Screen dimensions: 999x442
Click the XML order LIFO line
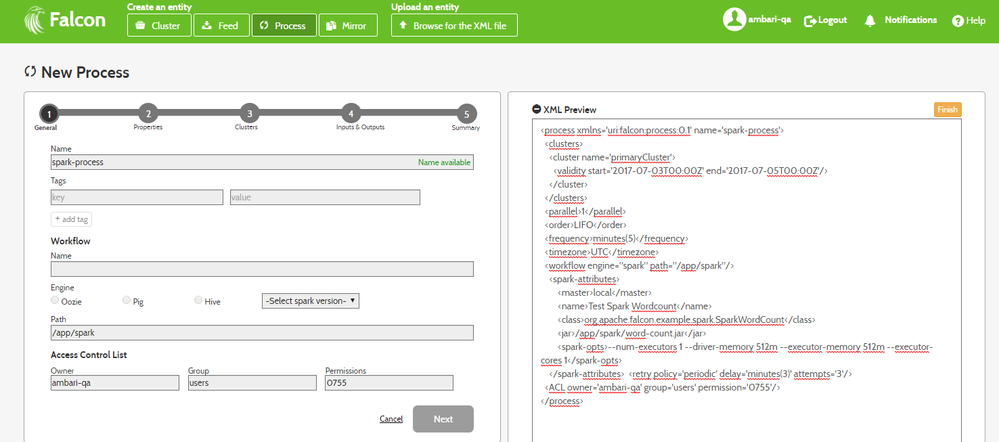(x=586, y=225)
